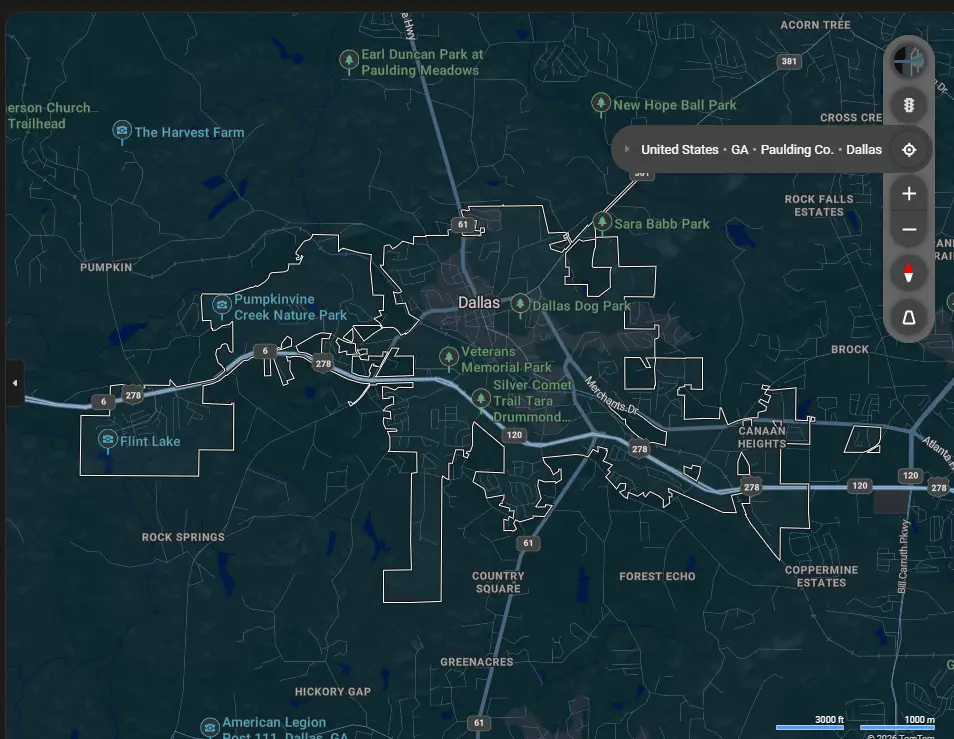This screenshot has width=954, height=739.
Task: Reset map orientation with the compass
Action: (x=909, y=274)
